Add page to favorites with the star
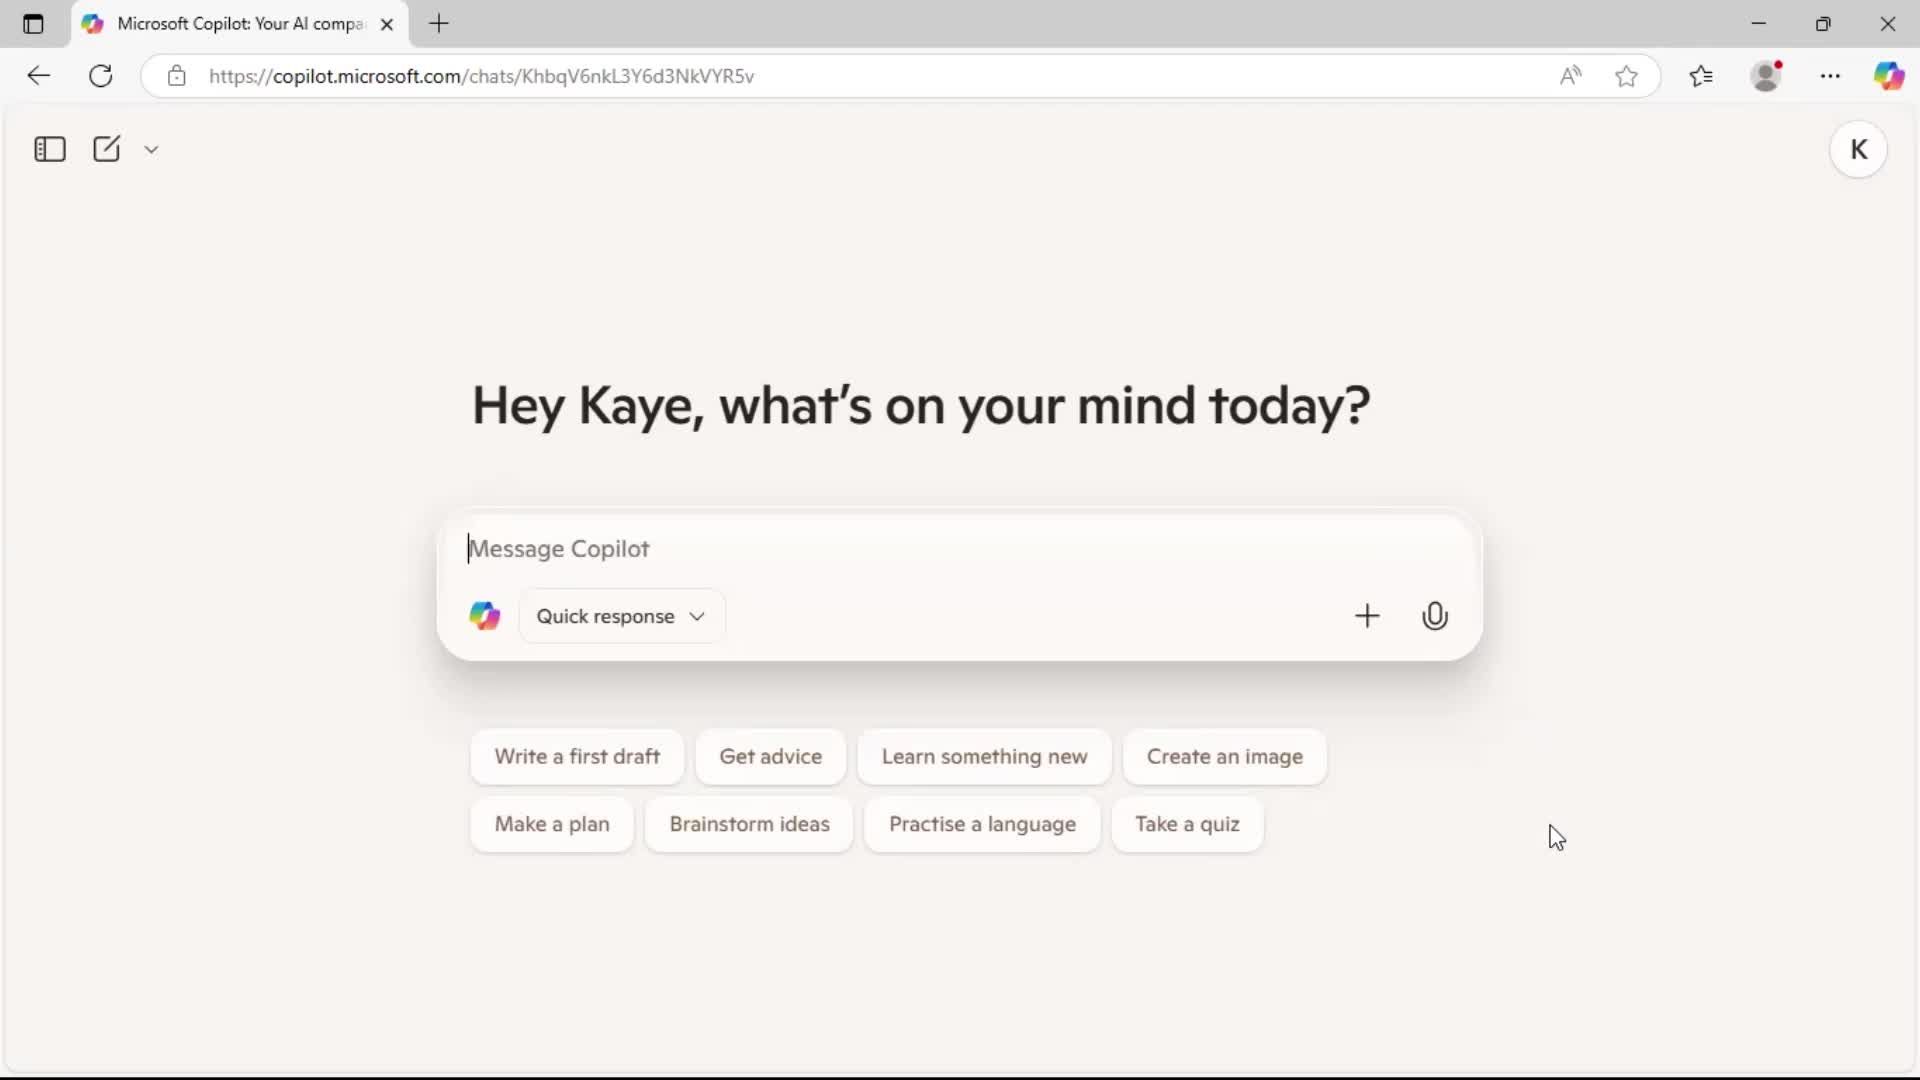 pyautogui.click(x=1627, y=75)
